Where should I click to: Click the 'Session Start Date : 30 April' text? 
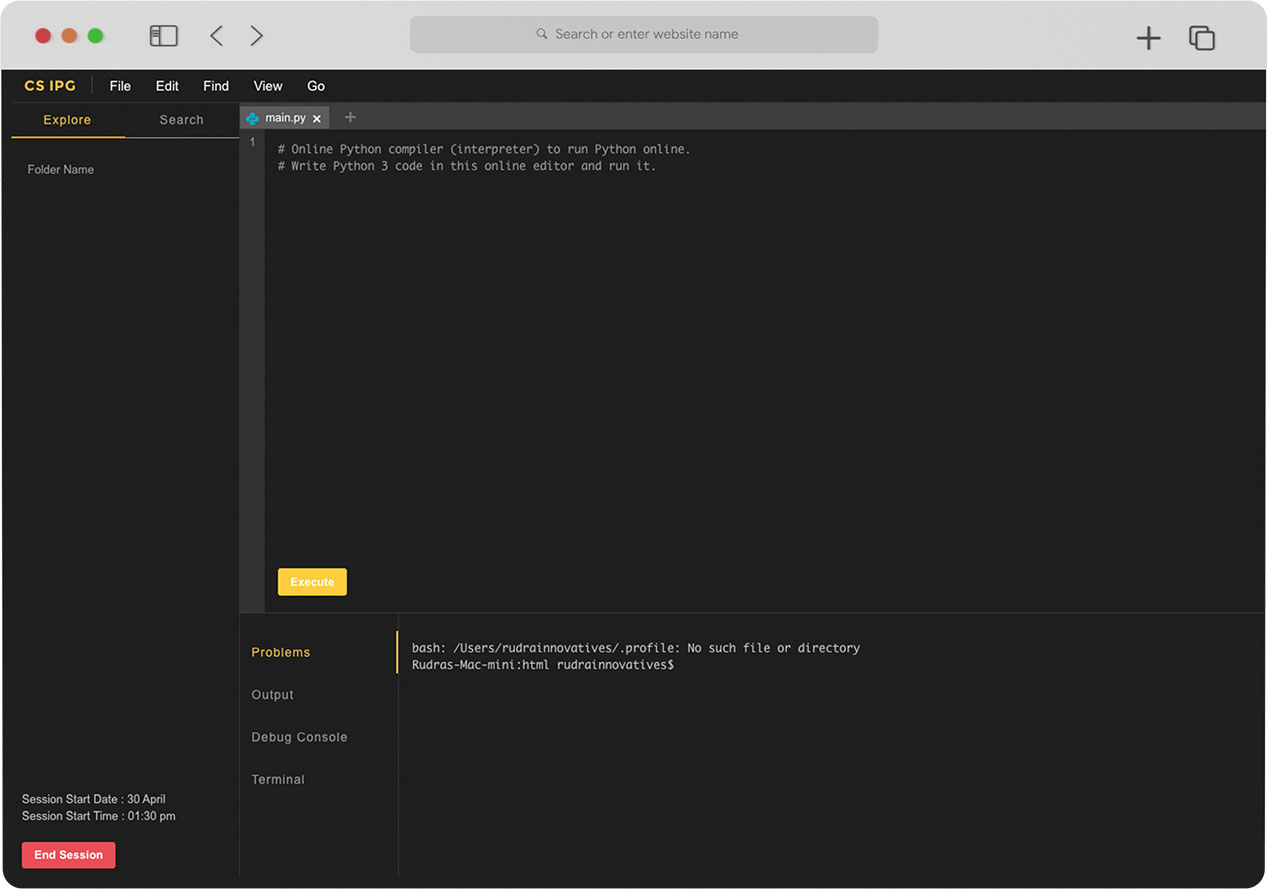coord(94,799)
